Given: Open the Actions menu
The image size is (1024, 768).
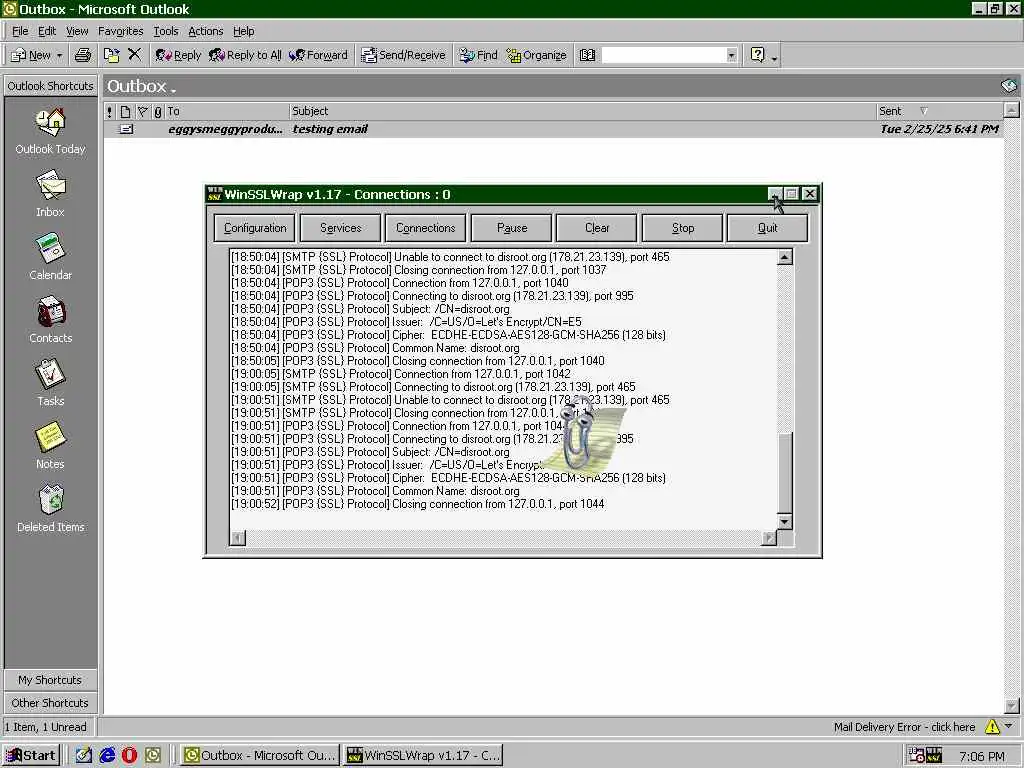Looking at the screenshot, I should [205, 31].
